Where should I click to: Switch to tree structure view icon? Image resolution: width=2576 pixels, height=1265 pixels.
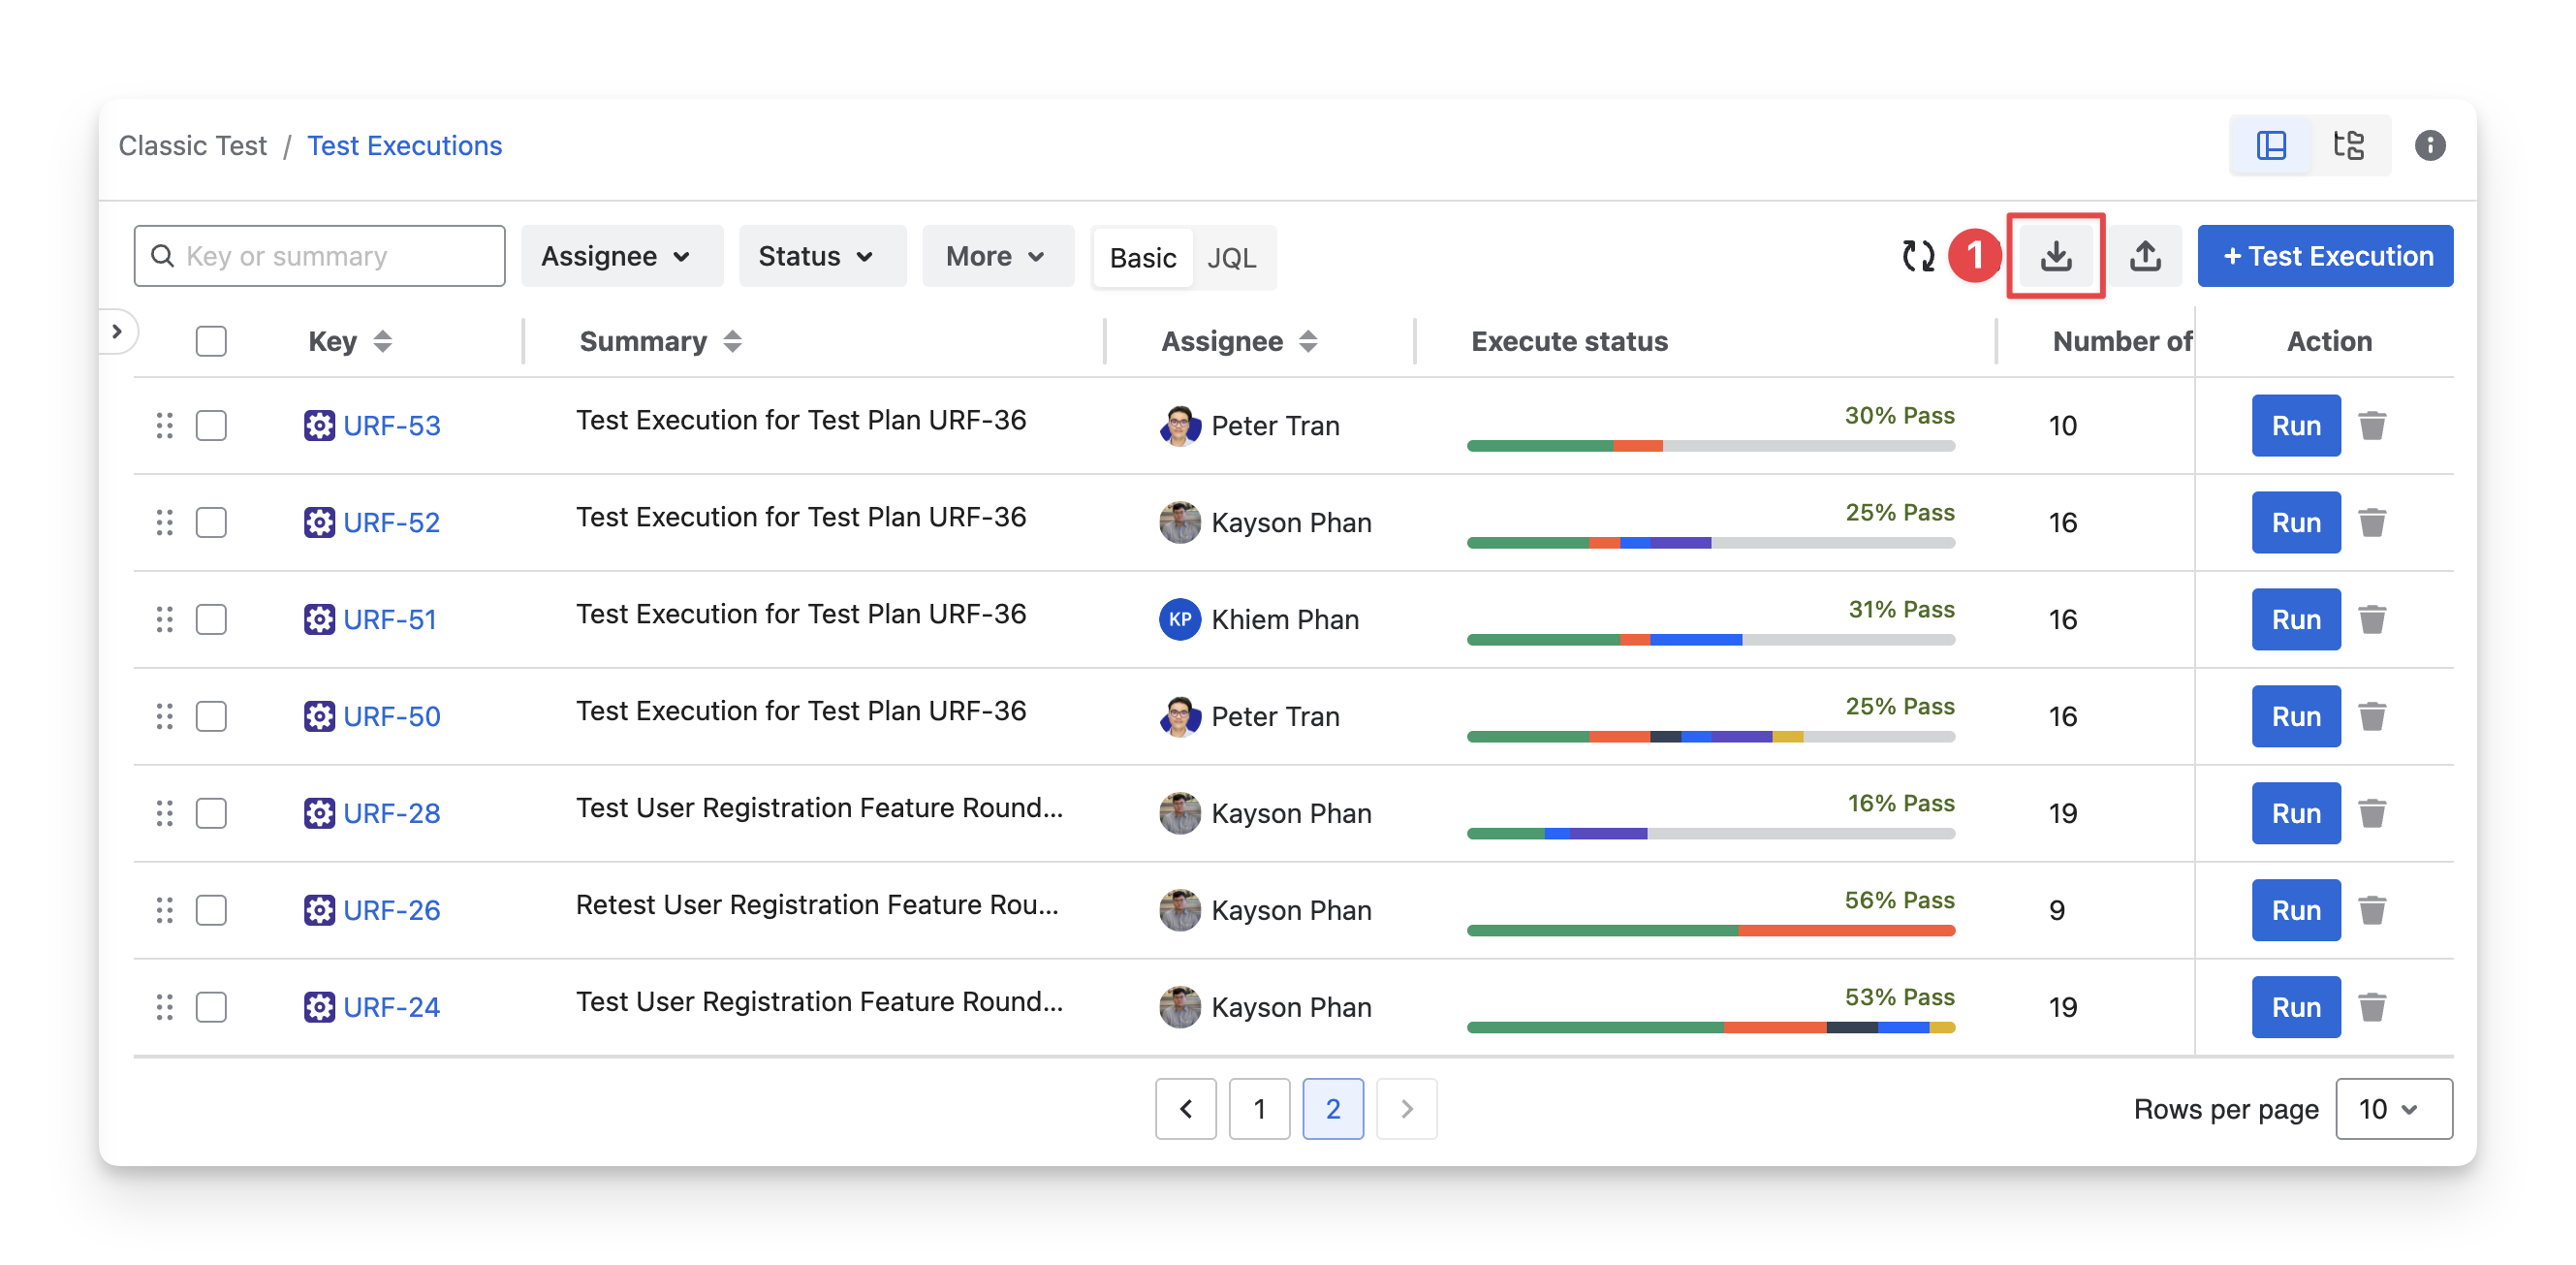click(x=2348, y=146)
